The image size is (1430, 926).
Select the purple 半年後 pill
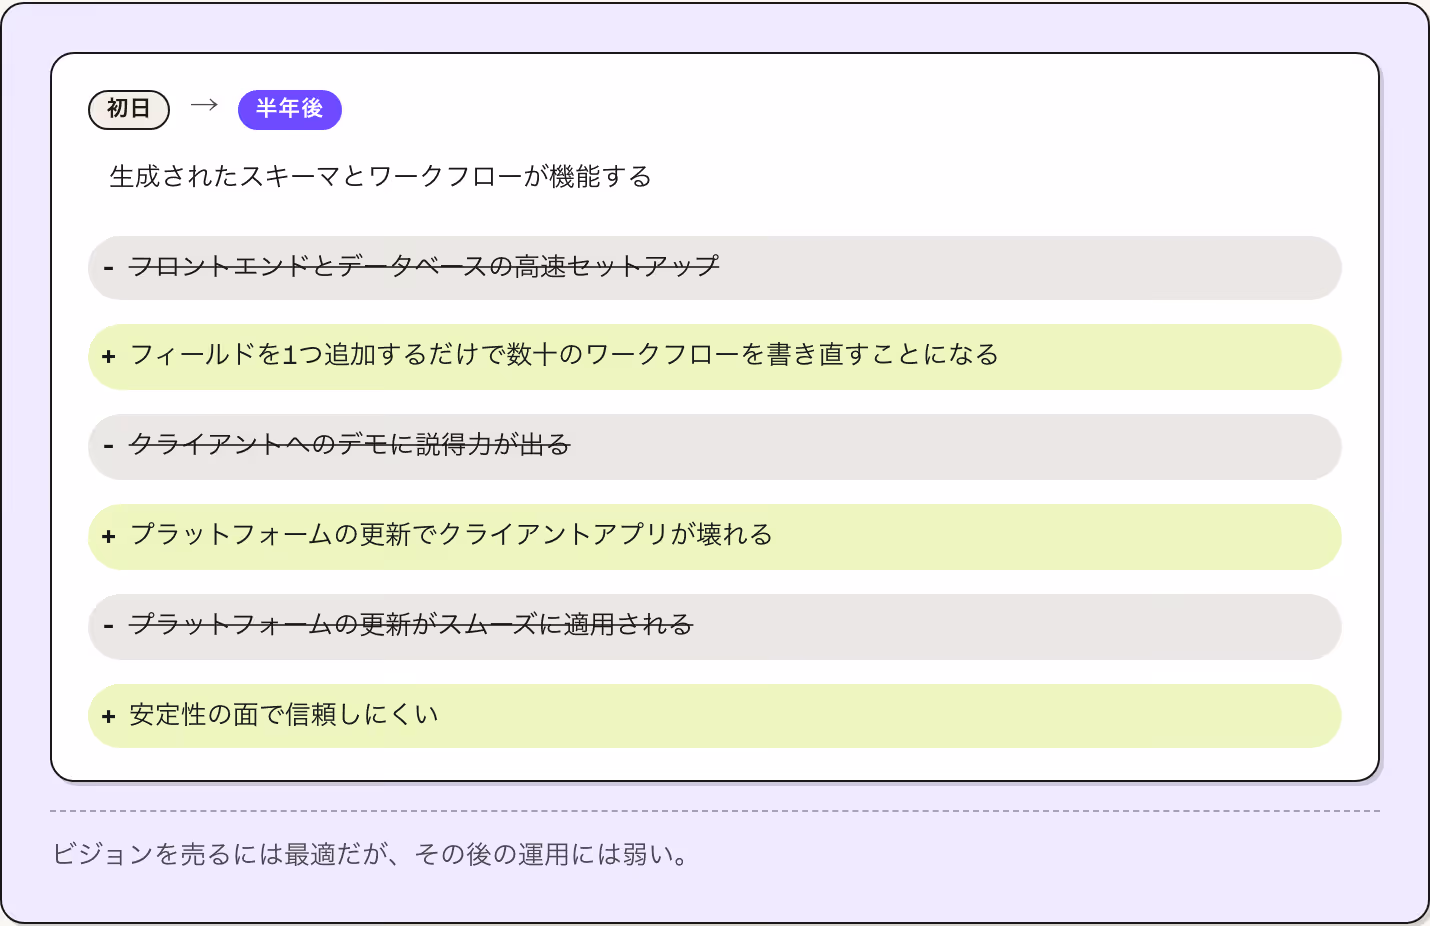(290, 109)
